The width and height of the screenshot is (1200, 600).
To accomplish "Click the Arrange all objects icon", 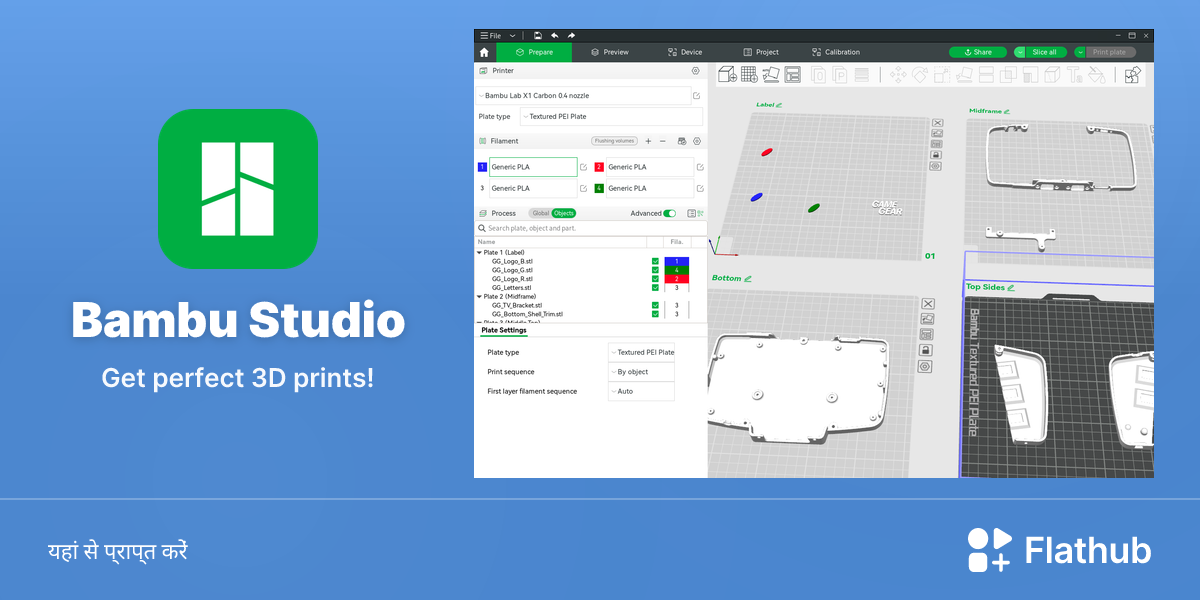I will [x=793, y=75].
